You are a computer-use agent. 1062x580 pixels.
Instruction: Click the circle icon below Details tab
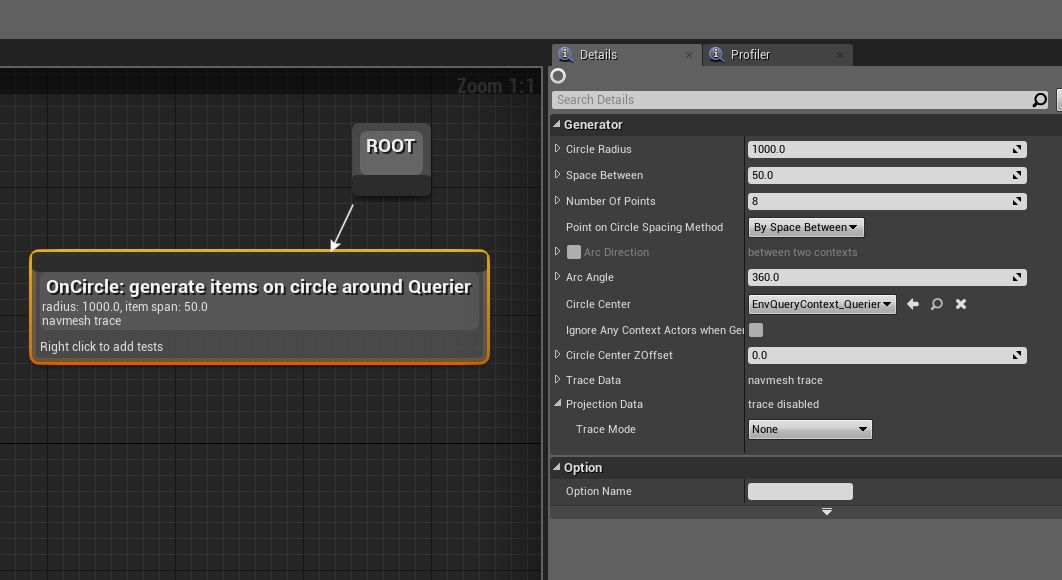(558, 76)
